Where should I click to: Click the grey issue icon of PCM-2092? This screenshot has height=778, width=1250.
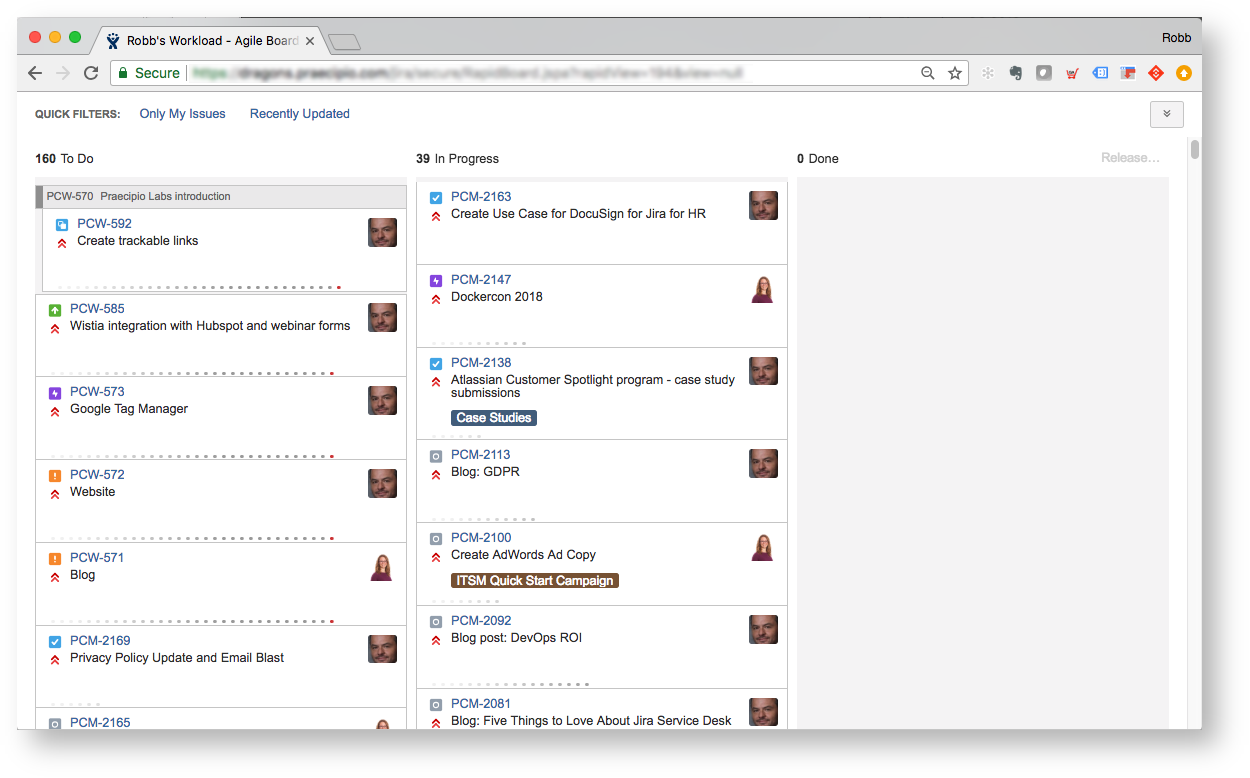click(x=436, y=622)
